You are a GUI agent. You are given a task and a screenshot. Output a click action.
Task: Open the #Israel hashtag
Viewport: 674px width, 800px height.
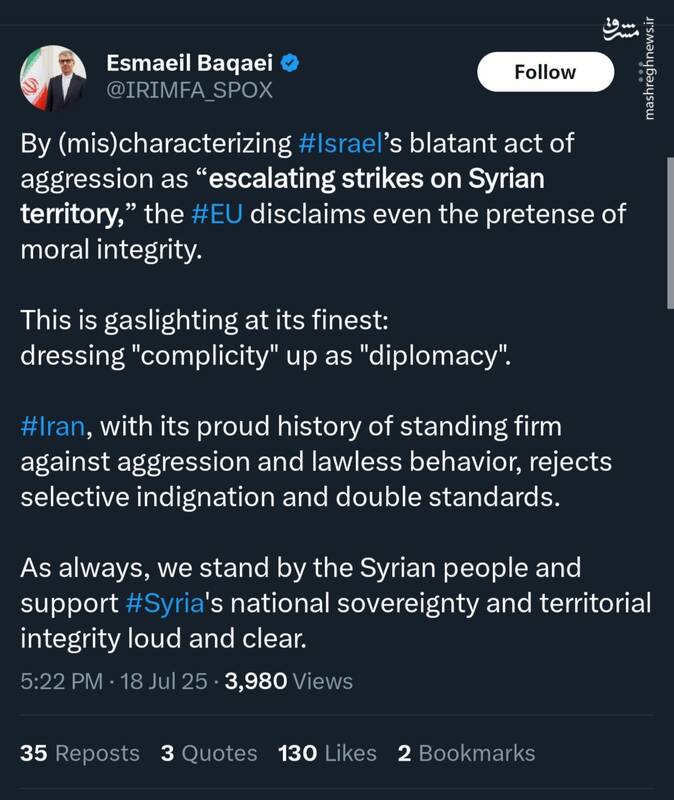pos(342,142)
